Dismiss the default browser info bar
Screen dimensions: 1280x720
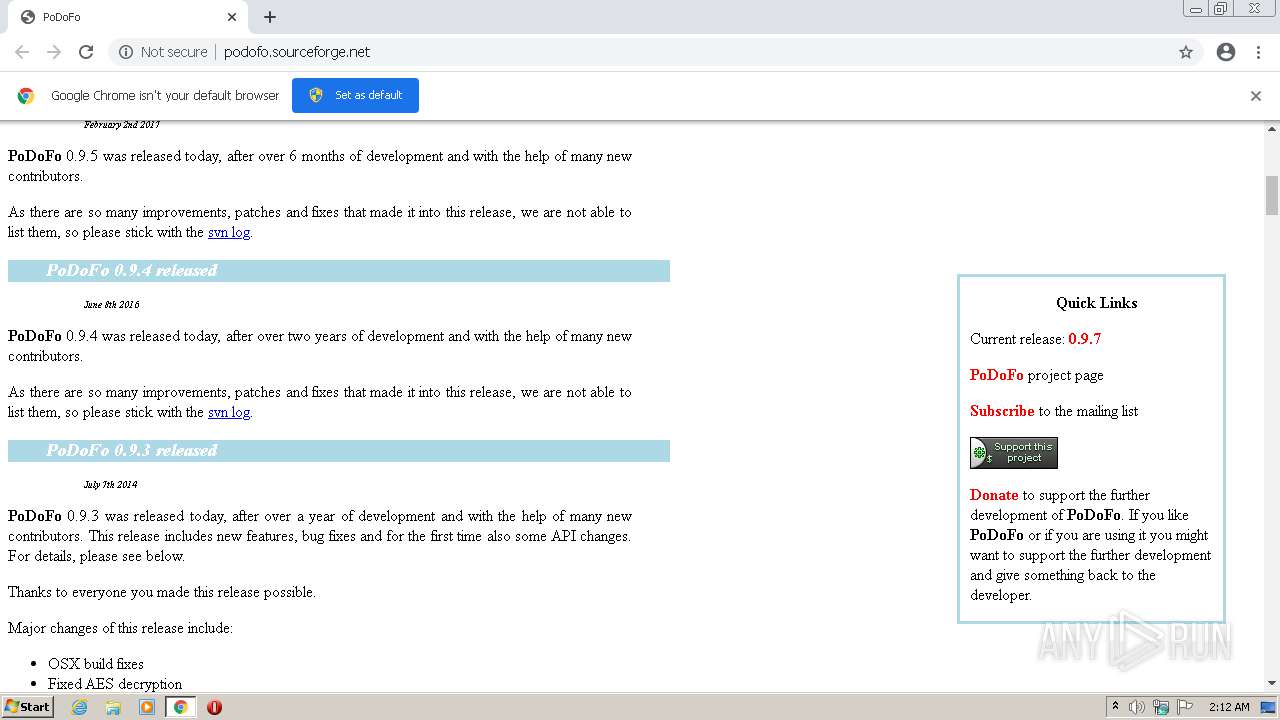click(x=1256, y=96)
